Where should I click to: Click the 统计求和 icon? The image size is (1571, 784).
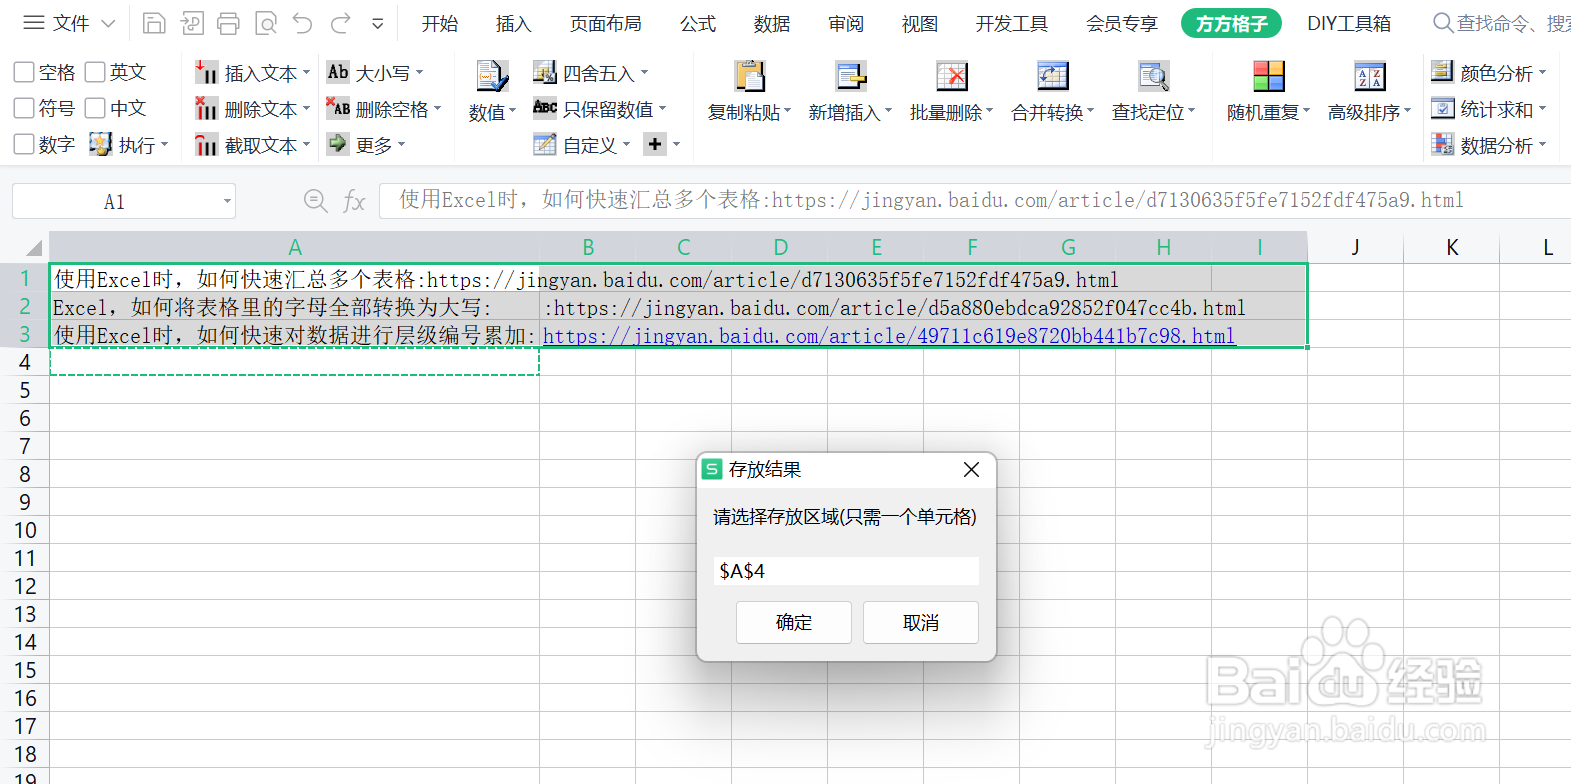[x=1442, y=108]
